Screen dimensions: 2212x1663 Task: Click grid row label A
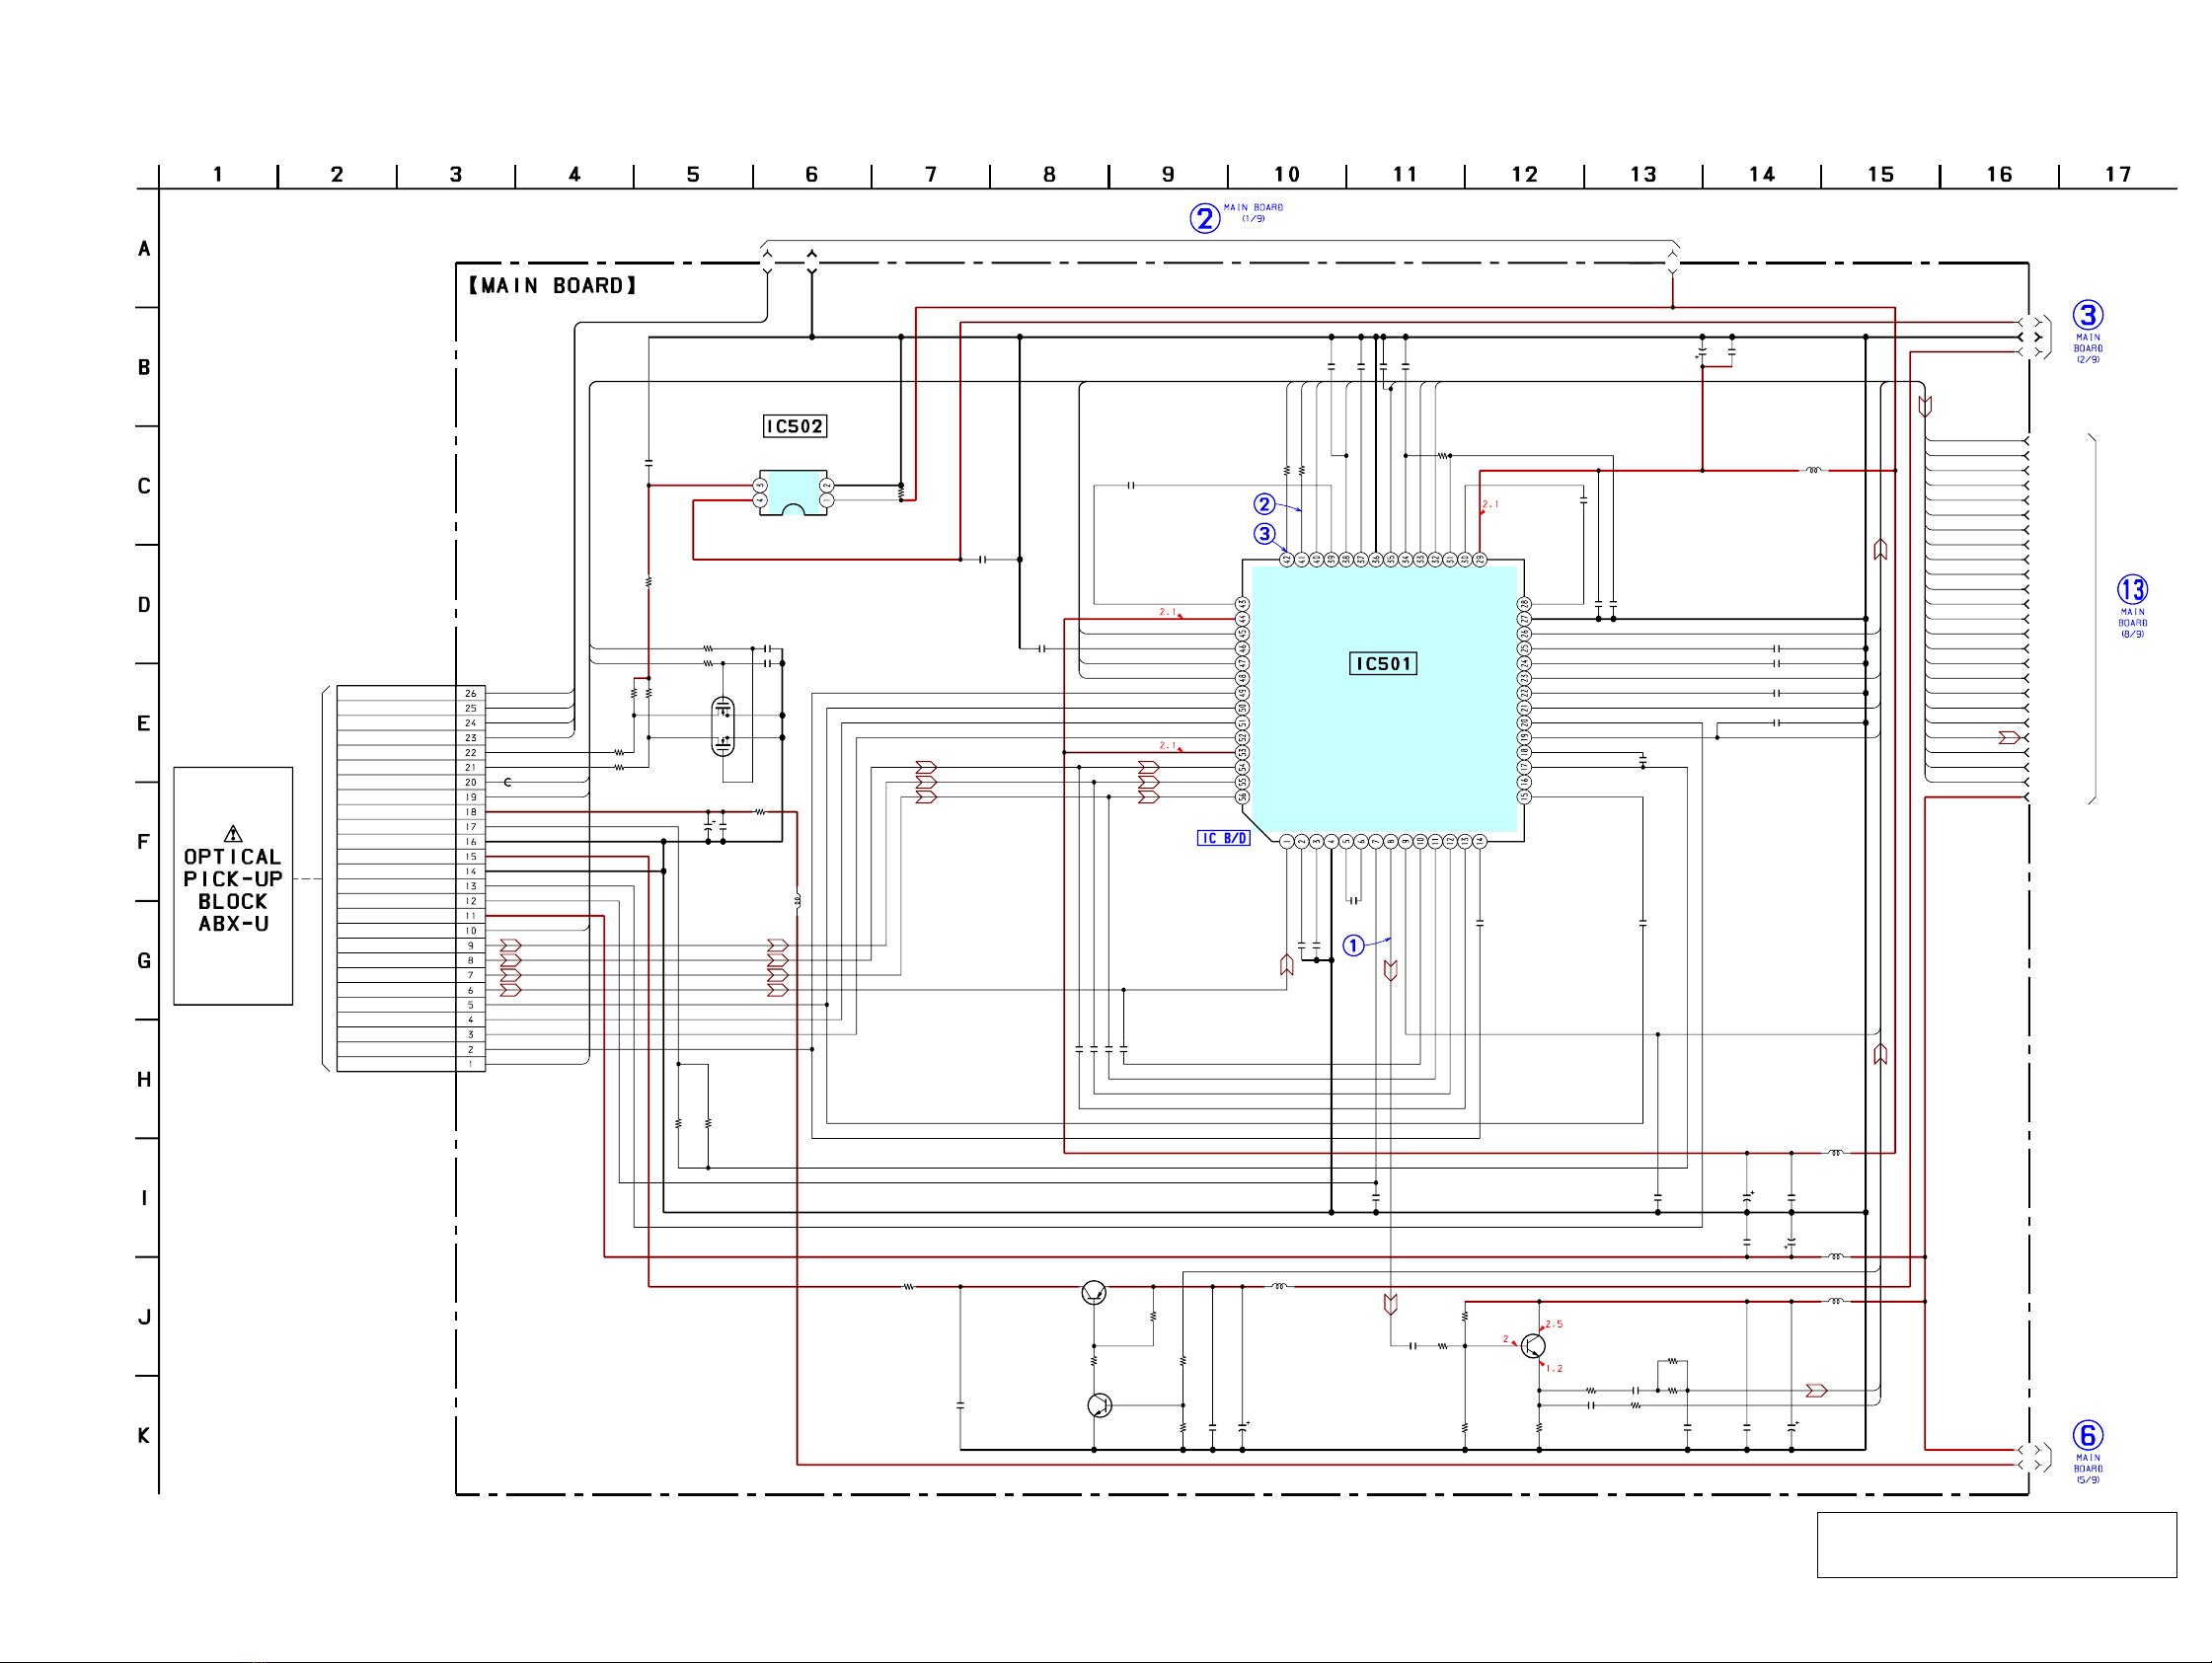(144, 248)
